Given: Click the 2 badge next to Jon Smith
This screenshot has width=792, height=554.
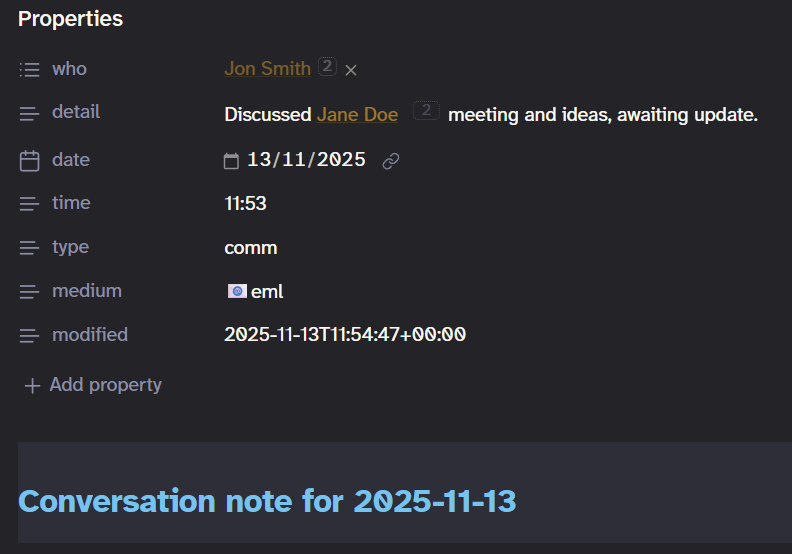Looking at the screenshot, I should [327, 67].
